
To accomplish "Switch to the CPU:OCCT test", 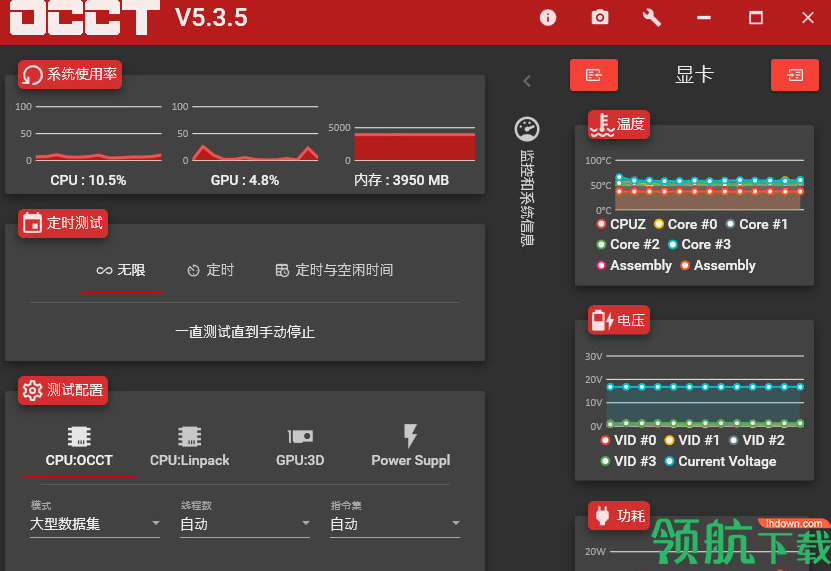I will click(79, 447).
